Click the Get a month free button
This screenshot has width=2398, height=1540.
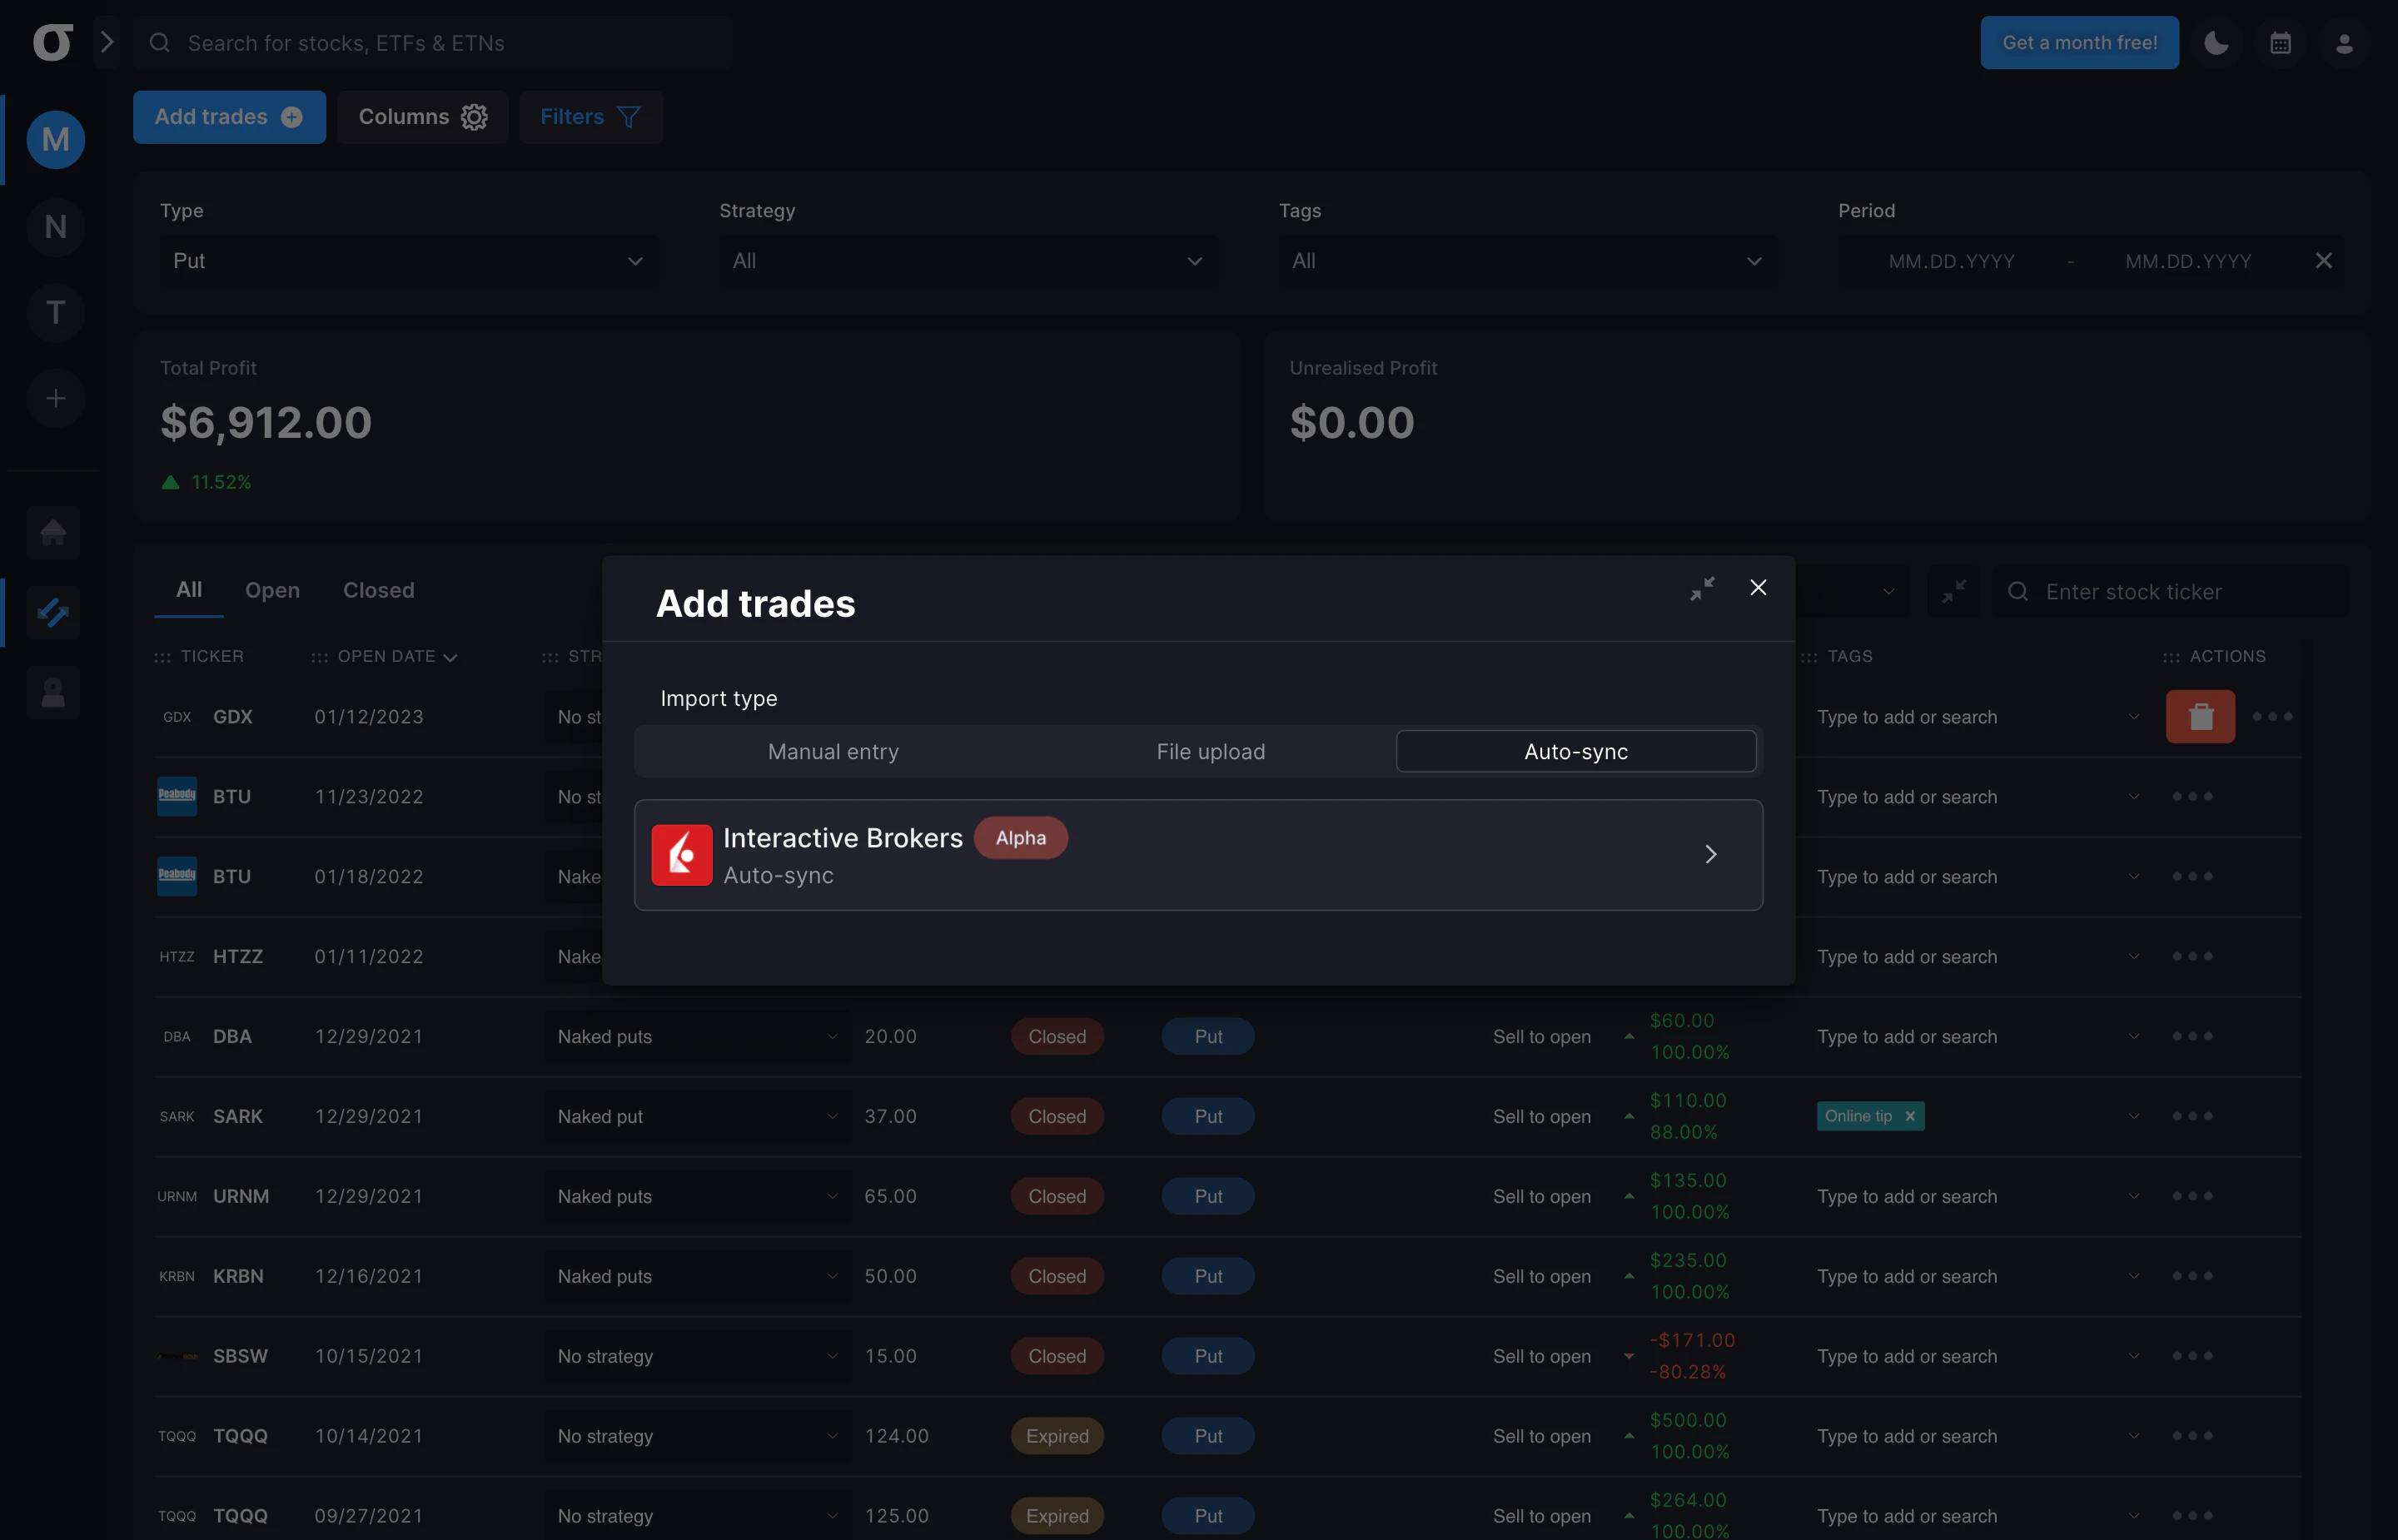point(2079,42)
